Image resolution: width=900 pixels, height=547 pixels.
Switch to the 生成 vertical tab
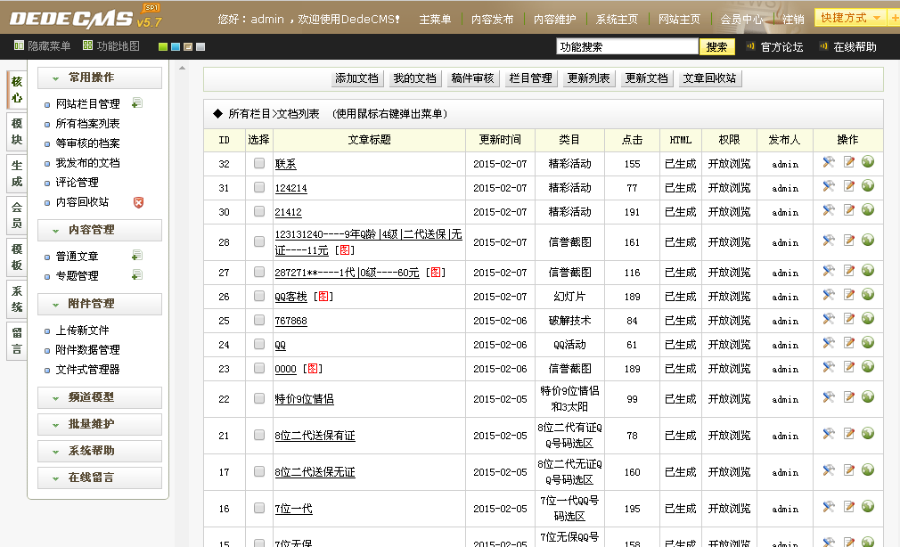pos(17,173)
